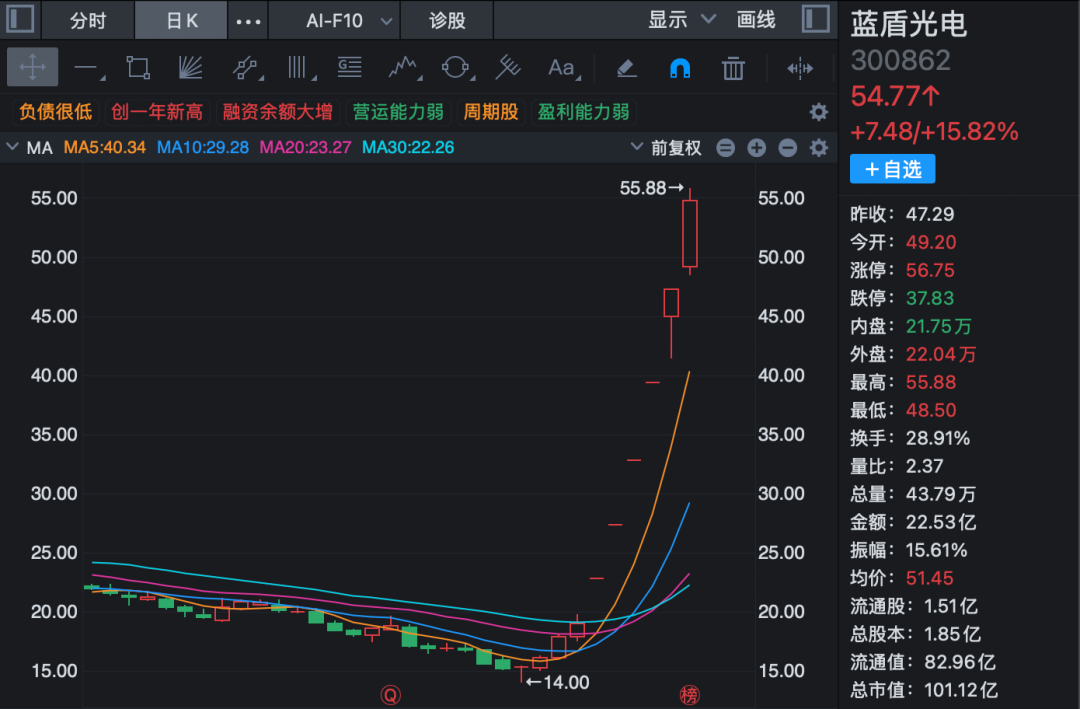Screen dimensions: 1080x709
Task: Click the 营运能力弱 tag
Action: (x=398, y=112)
